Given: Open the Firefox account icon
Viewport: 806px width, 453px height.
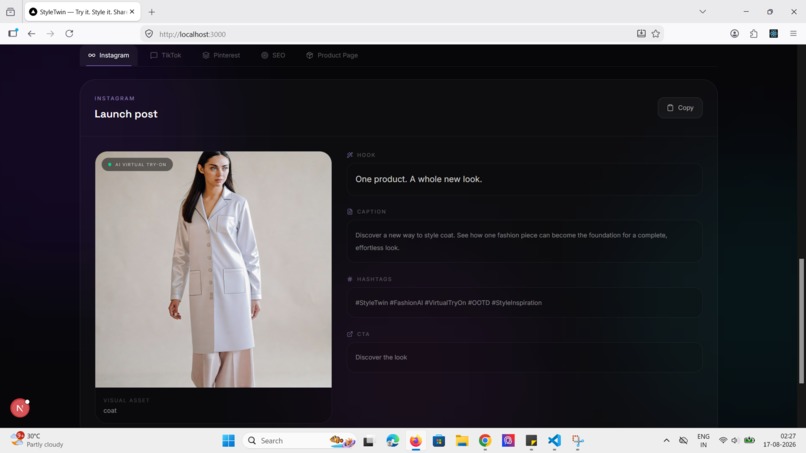Looking at the screenshot, I should pos(735,33).
